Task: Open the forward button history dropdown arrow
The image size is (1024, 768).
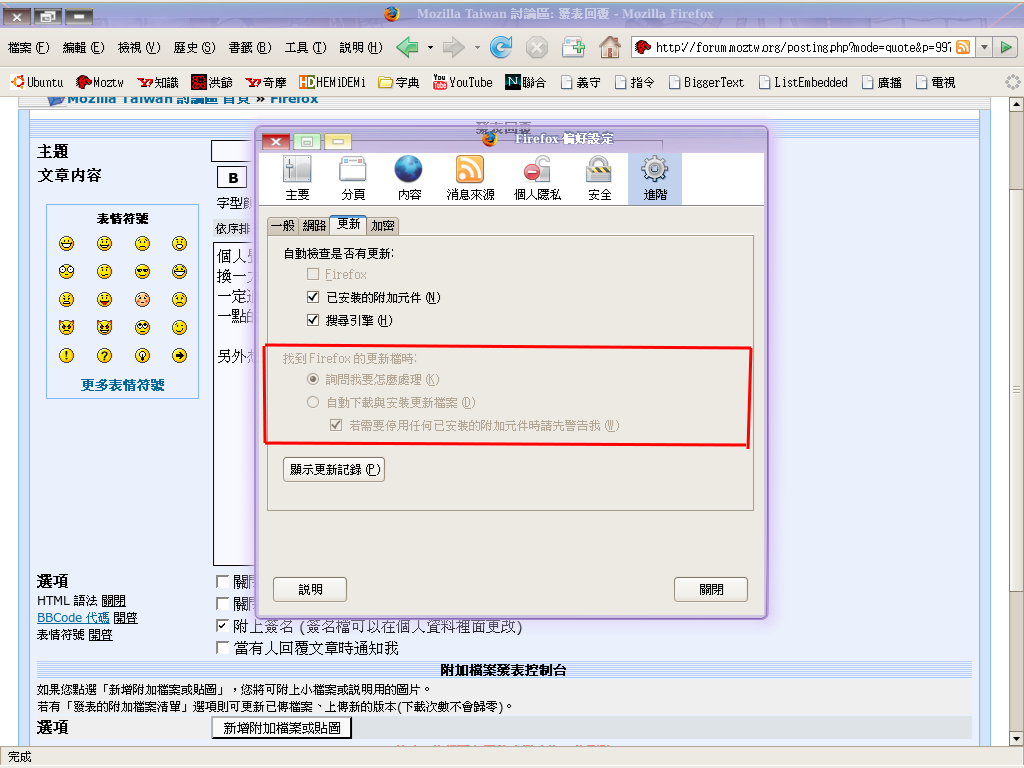Action: (477, 48)
